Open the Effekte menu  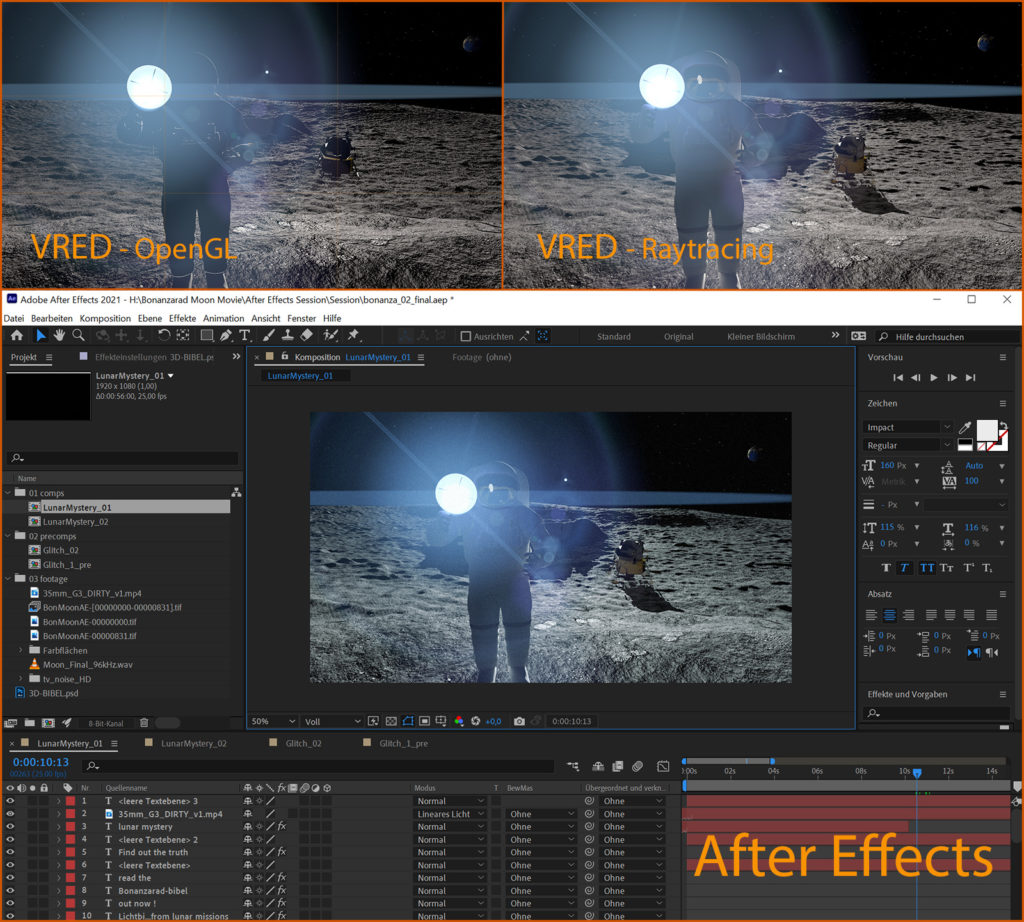click(x=182, y=319)
